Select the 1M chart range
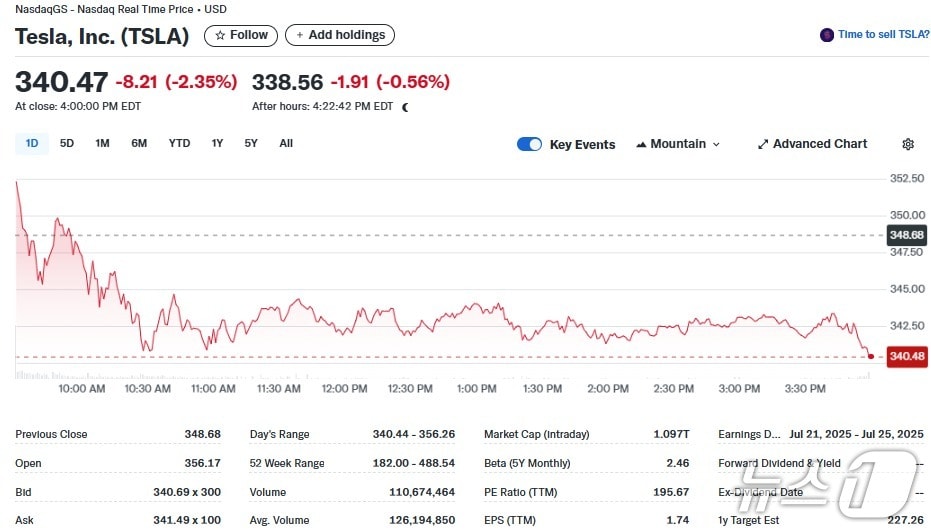 click(102, 143)
